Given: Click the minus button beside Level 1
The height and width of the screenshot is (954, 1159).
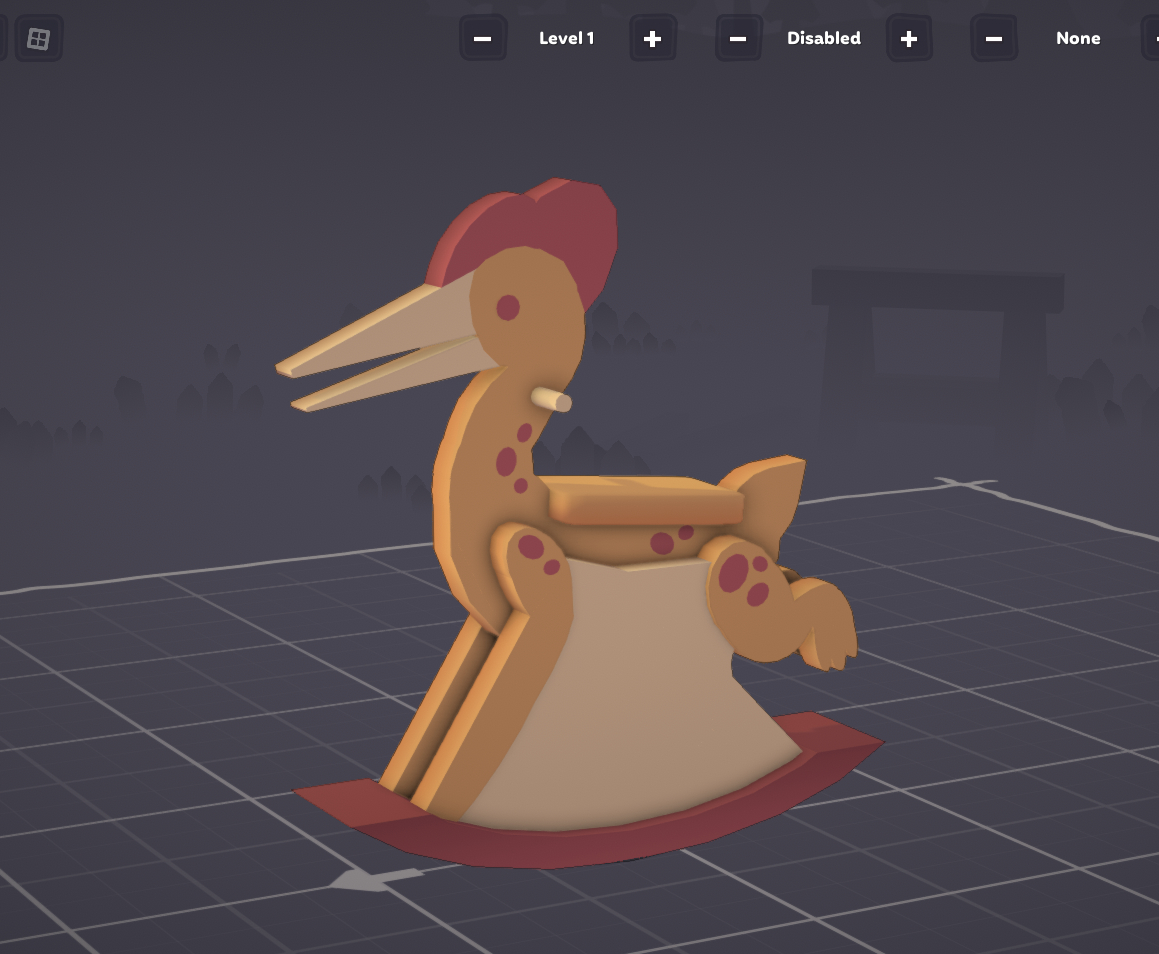Looking at the screenshot, I should tap(483, 39).
